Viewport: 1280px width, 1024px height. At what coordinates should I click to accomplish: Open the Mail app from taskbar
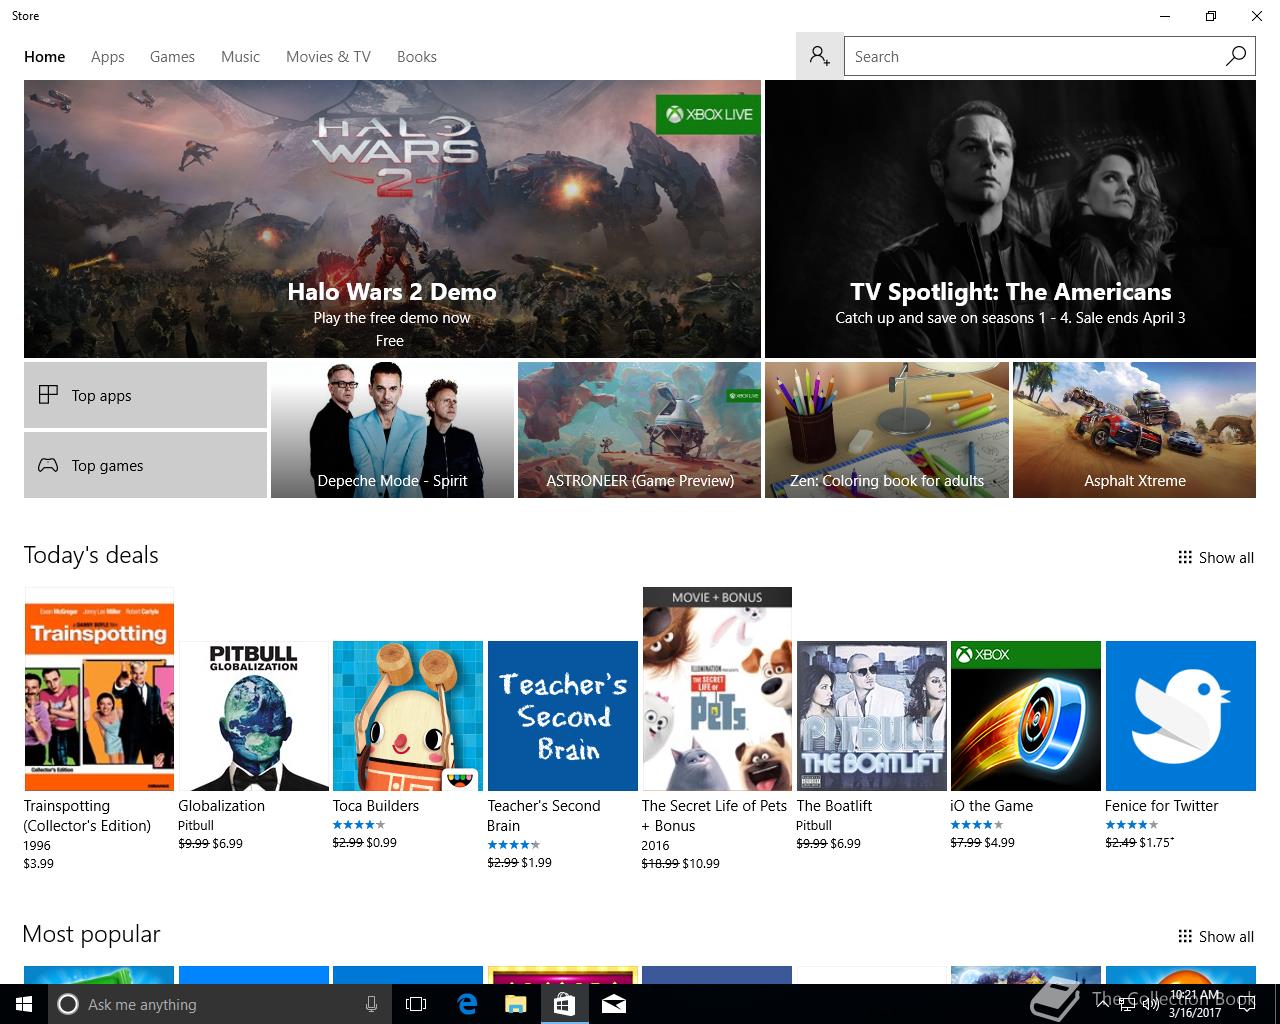coord(614,1004)
